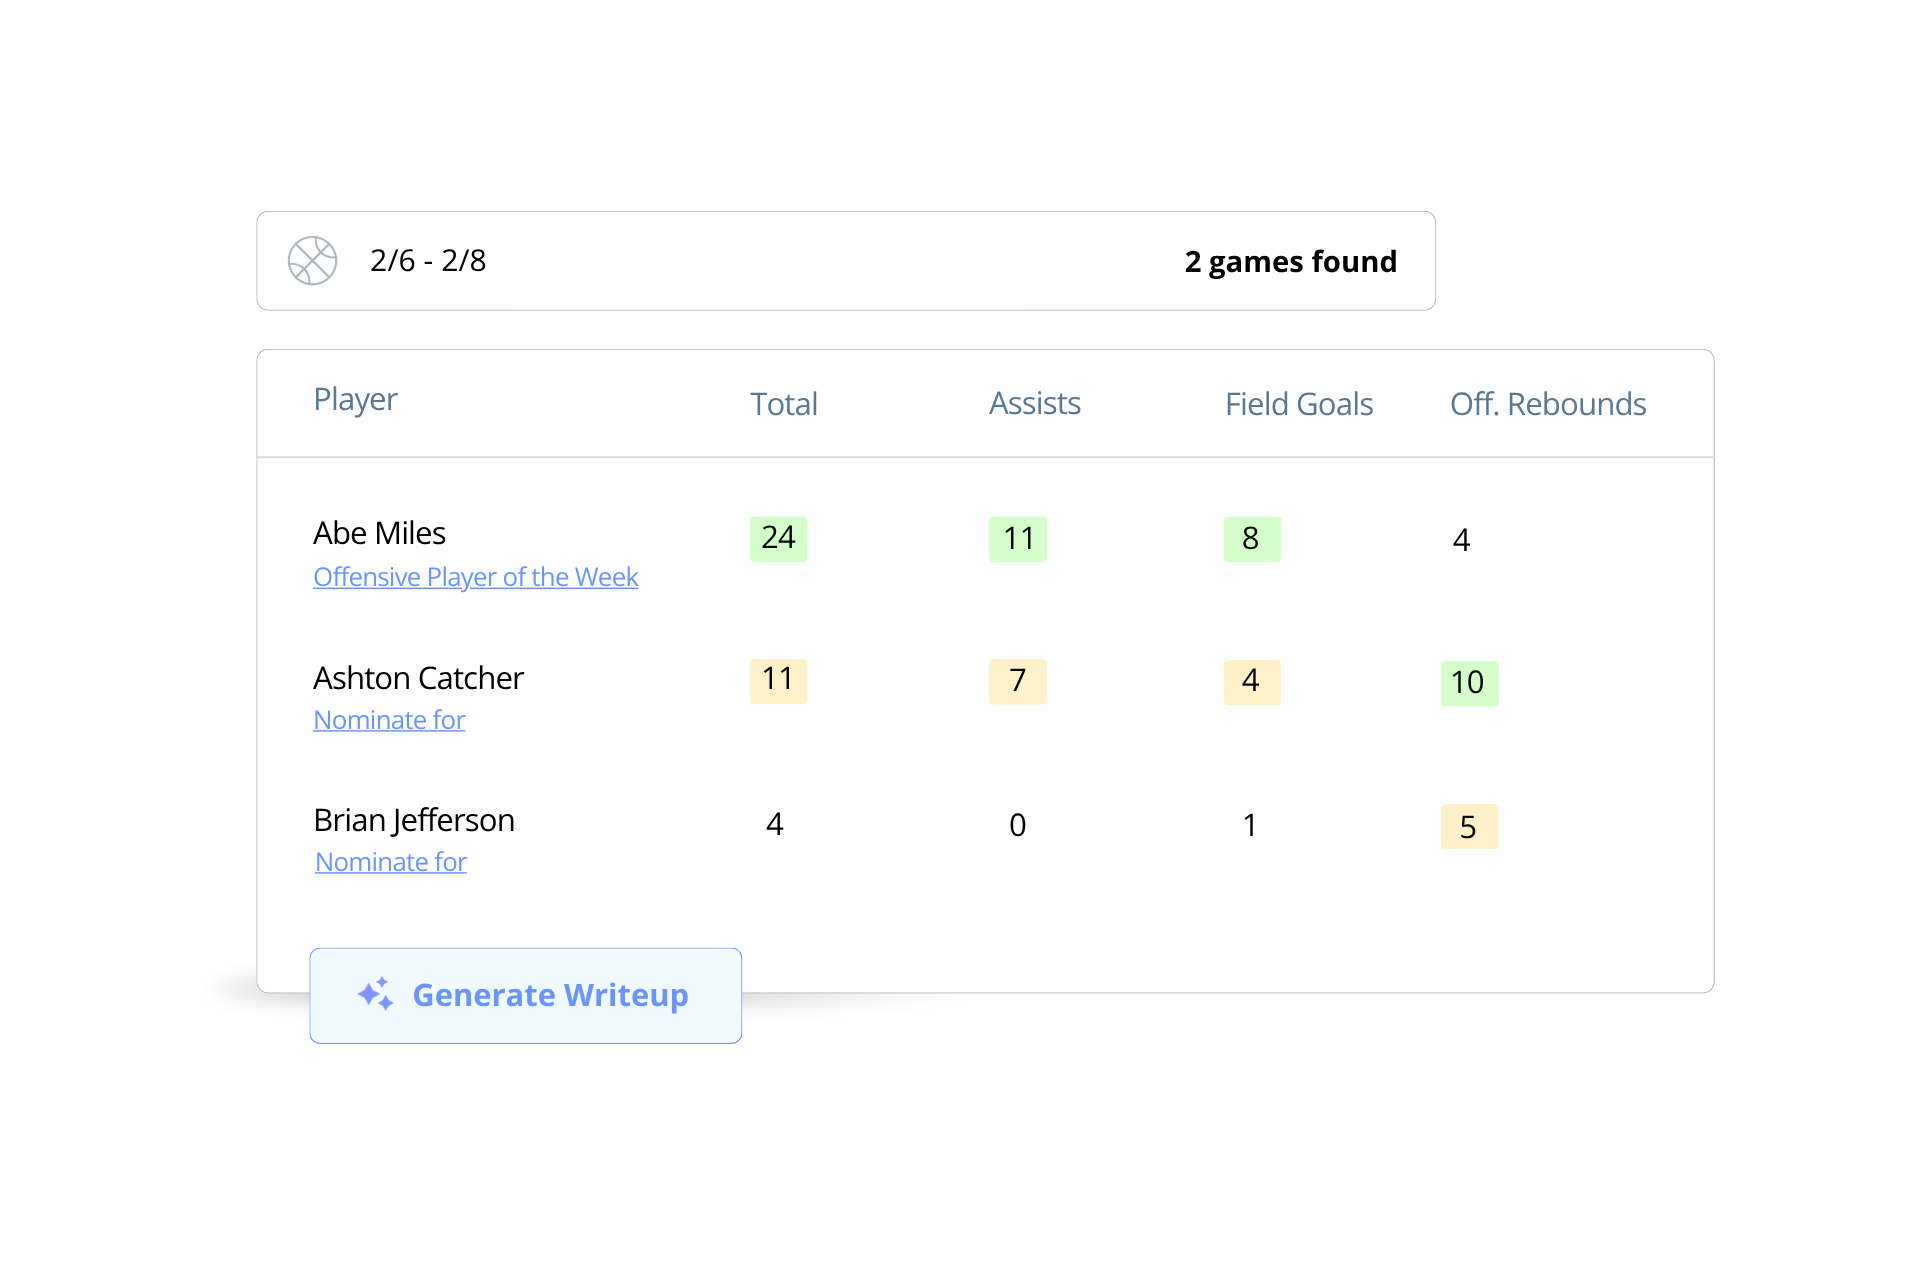Click the Player column header

click(355, 400)
